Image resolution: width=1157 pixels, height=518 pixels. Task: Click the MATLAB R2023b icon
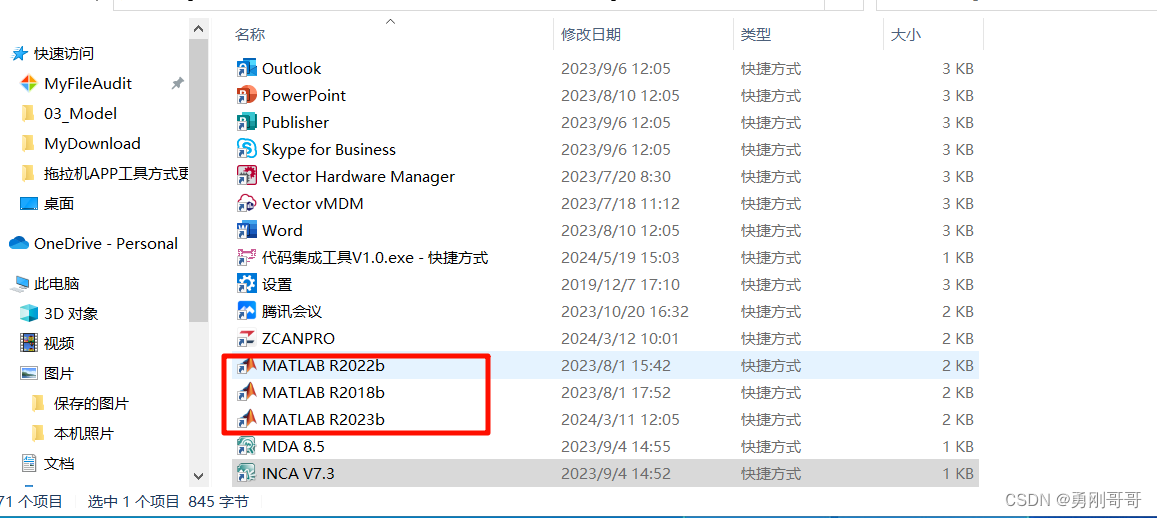246,419
